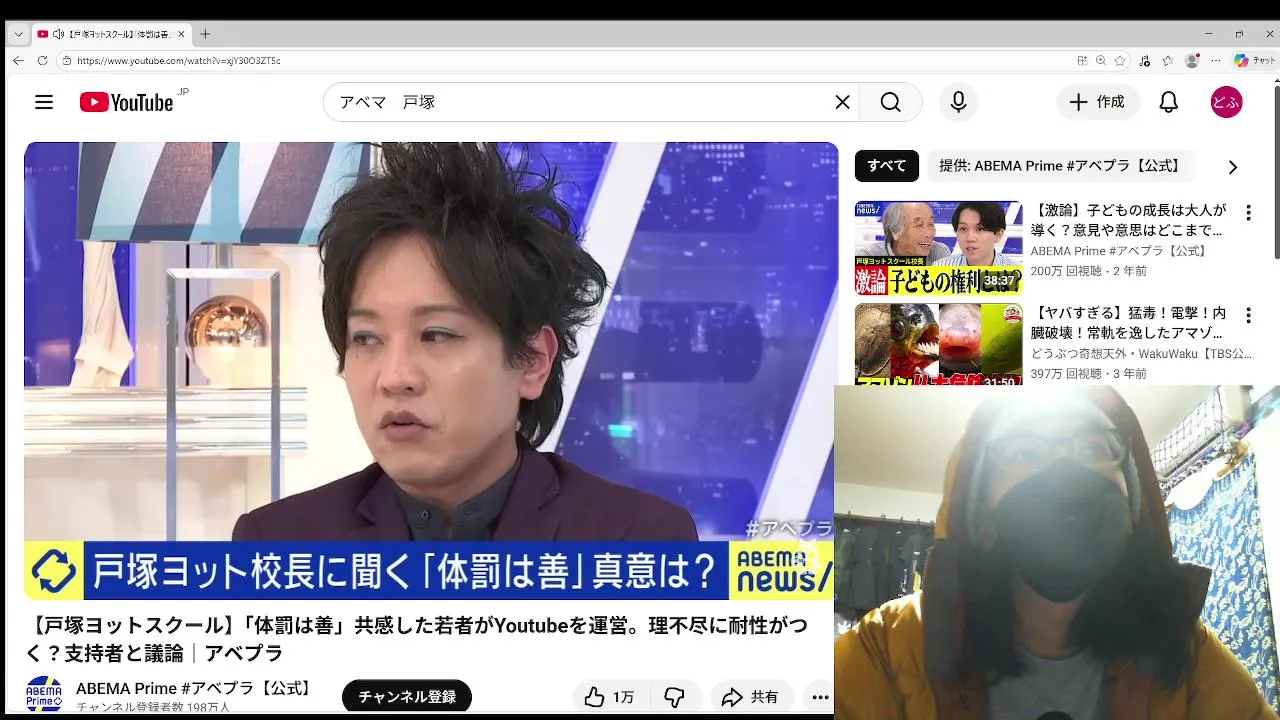1280x720 pixels.
Task: Show more filter chips with right arrow
Action: [x=1232, y=167]
